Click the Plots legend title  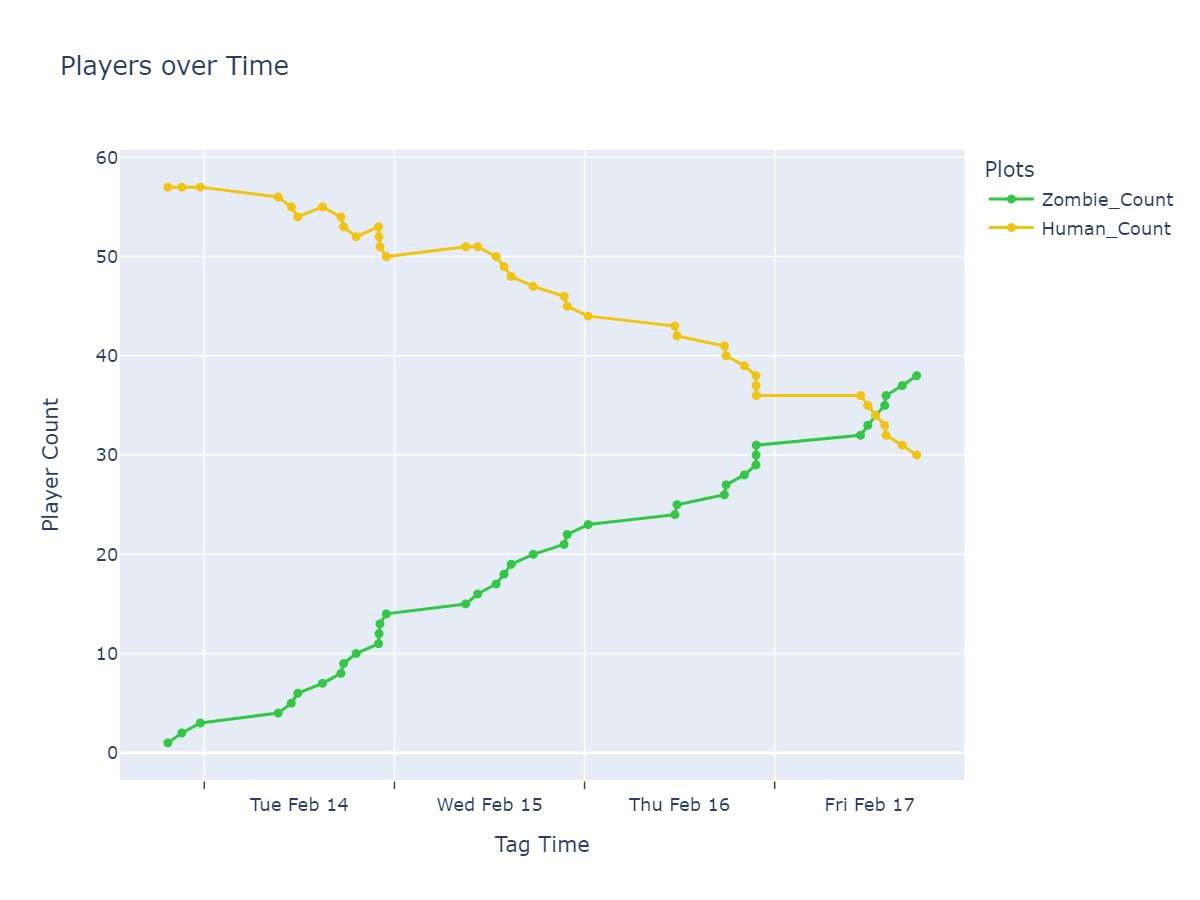tap(1009, 169)
